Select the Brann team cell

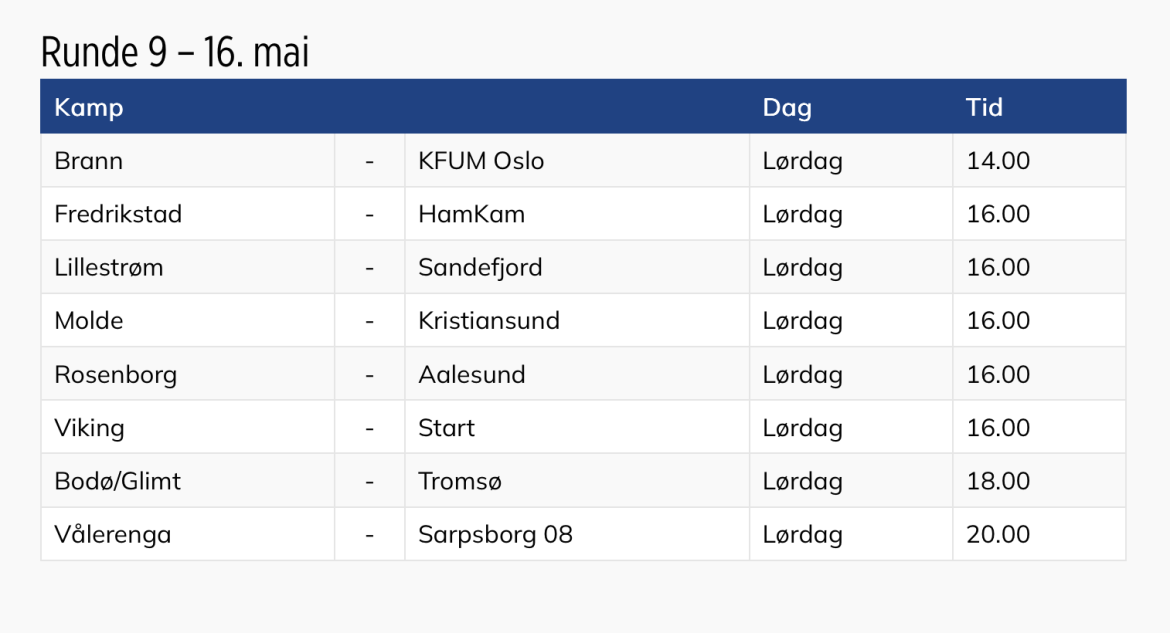point(89,161)
